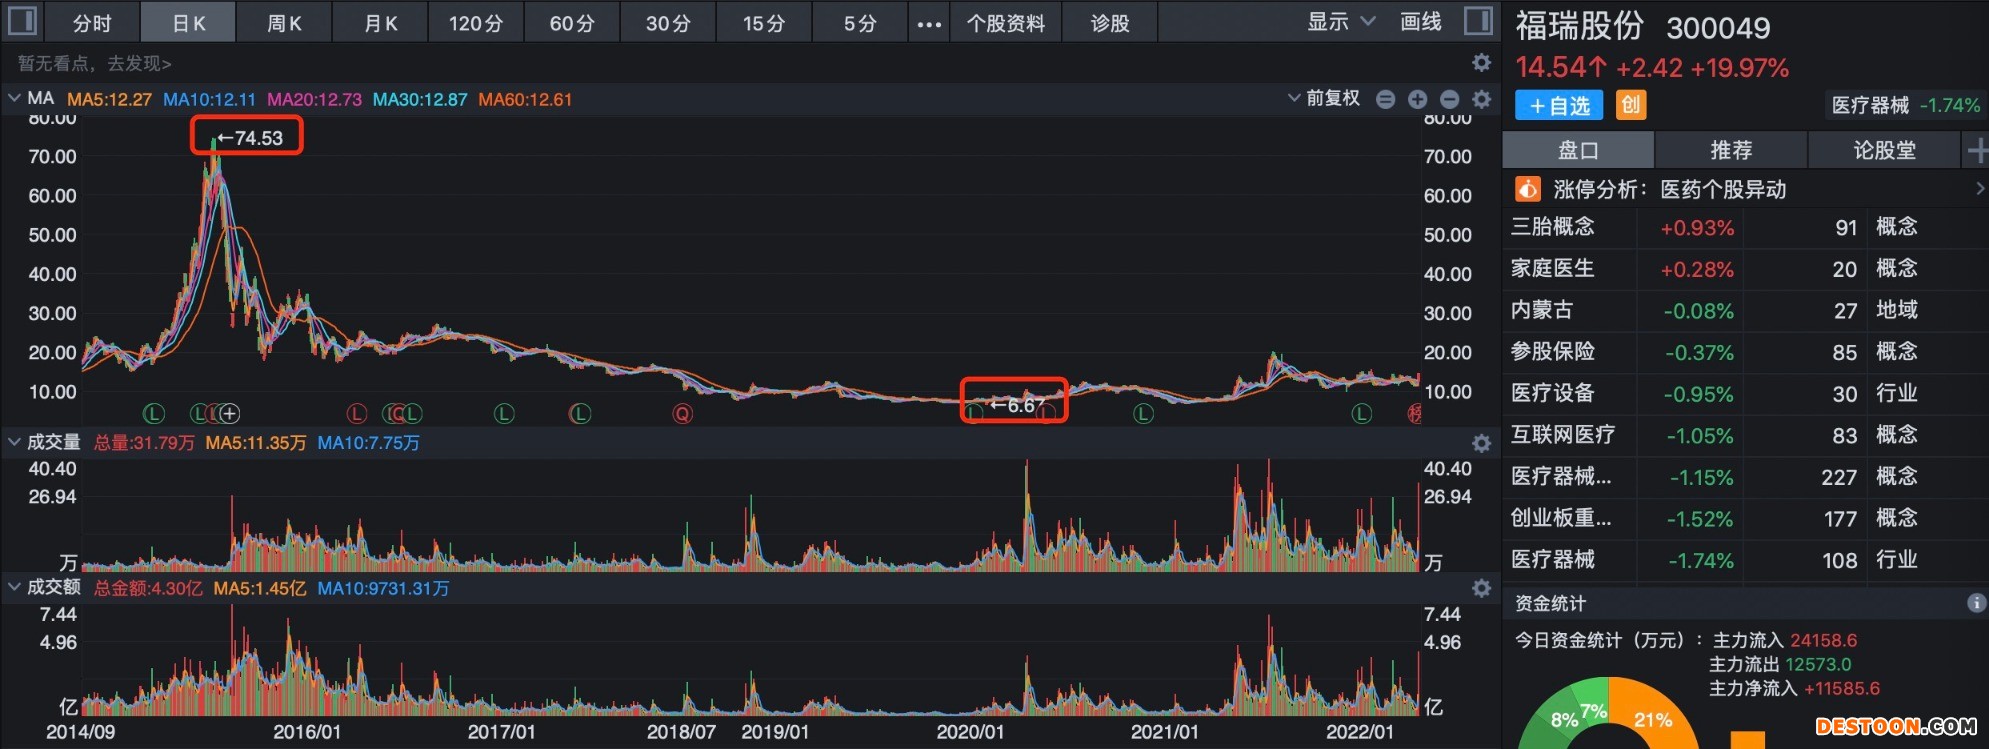Click the zoom in plus icon beside 前复权

[x=1417, y=99]
